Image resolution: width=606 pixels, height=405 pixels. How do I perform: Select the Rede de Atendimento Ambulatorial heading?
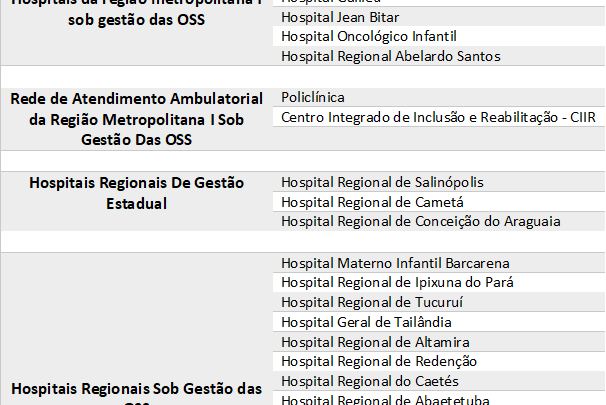point(136,119)
